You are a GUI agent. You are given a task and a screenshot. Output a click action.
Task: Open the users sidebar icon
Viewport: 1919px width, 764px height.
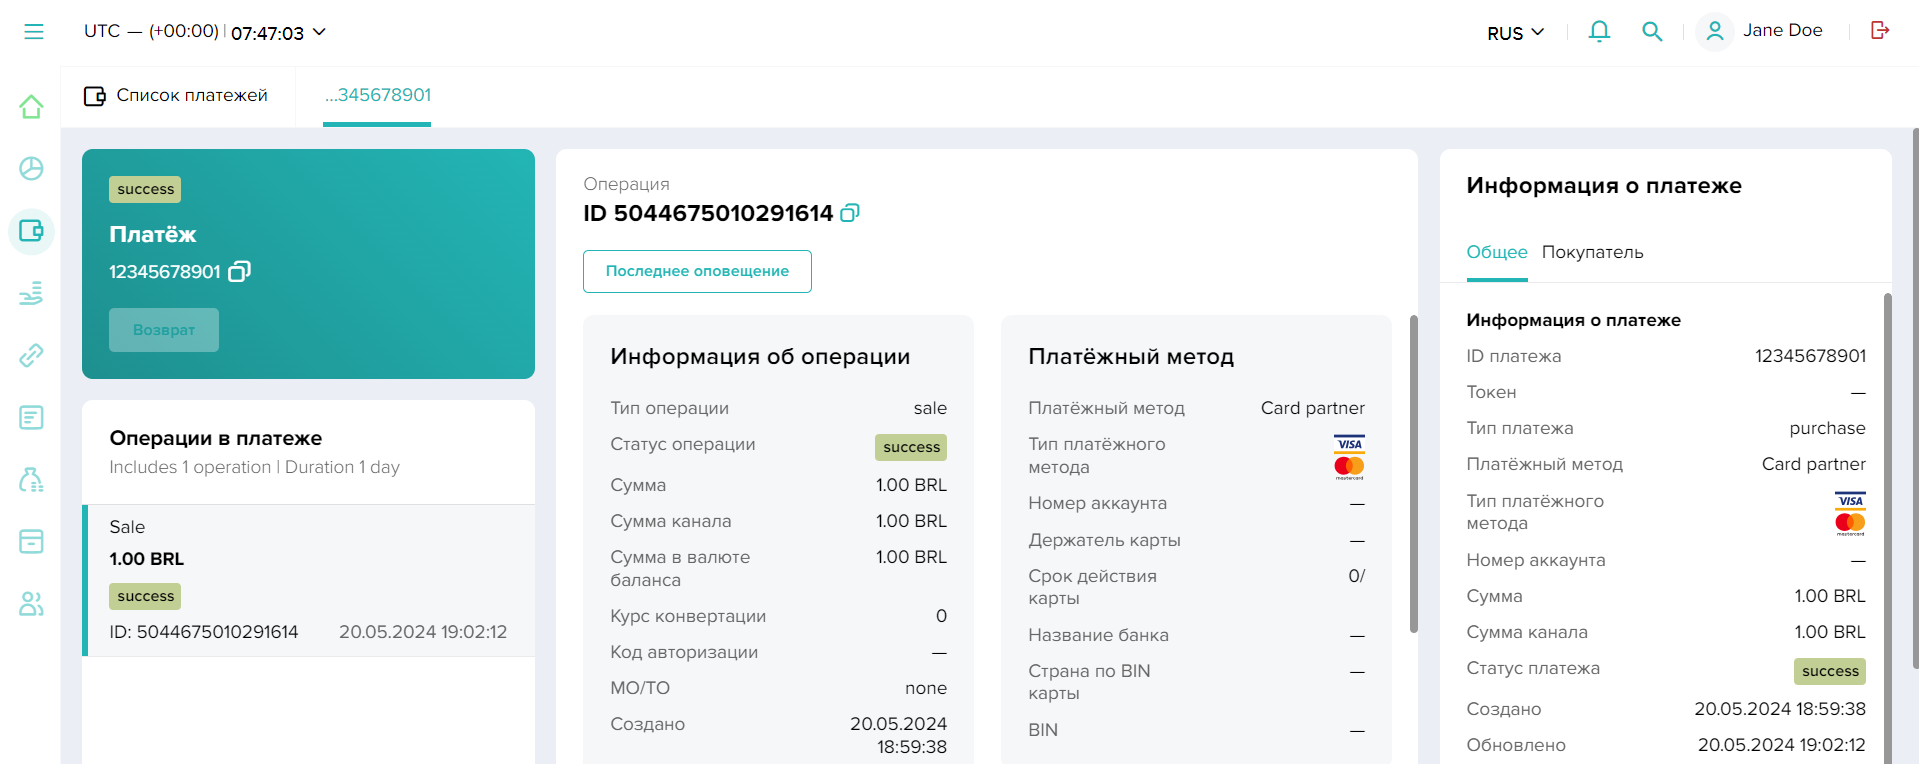tap(32, 604)
